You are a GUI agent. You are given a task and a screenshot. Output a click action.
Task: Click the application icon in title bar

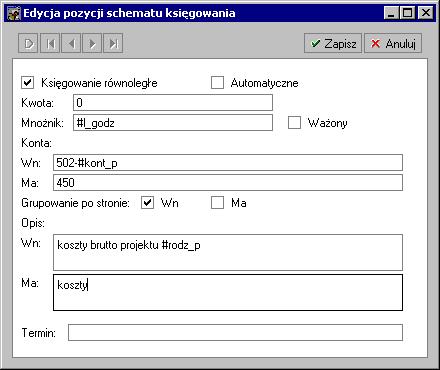coord(14,13)
